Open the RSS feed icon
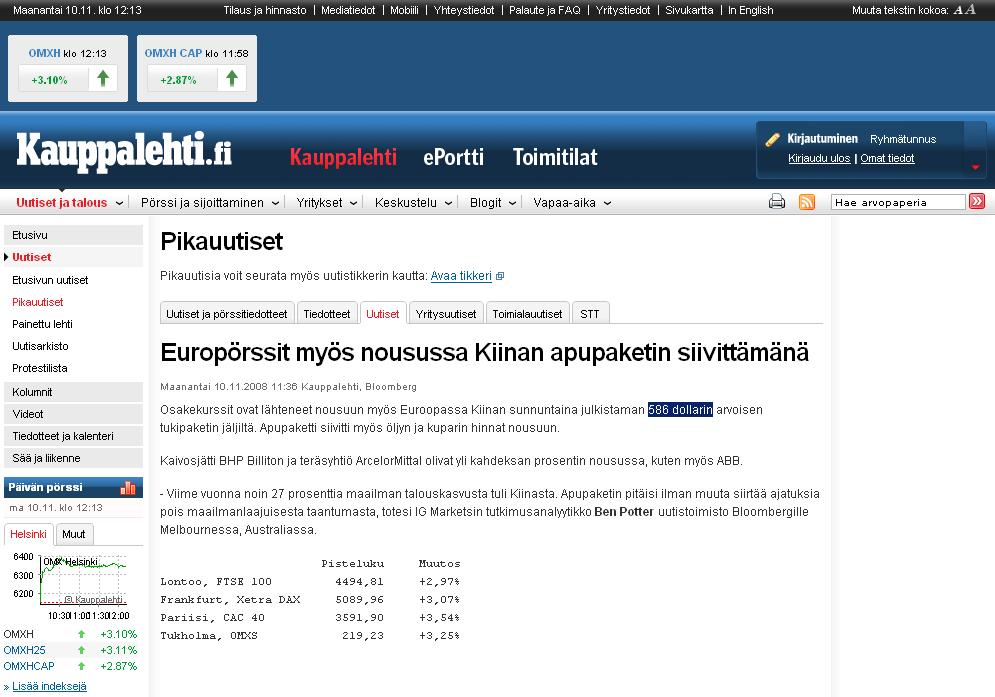This screenshot has width=995, height=697. [x=807, y=202]
